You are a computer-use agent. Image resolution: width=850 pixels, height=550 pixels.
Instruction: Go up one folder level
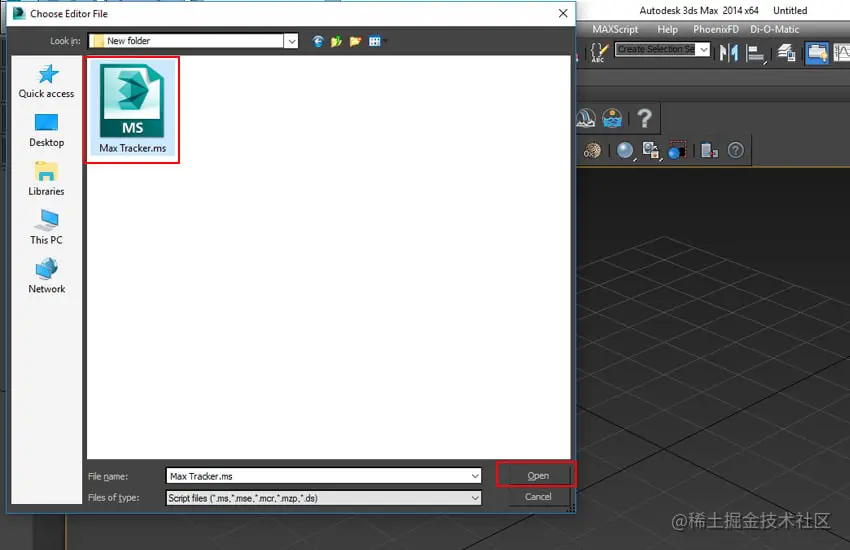tap(336, 41)
